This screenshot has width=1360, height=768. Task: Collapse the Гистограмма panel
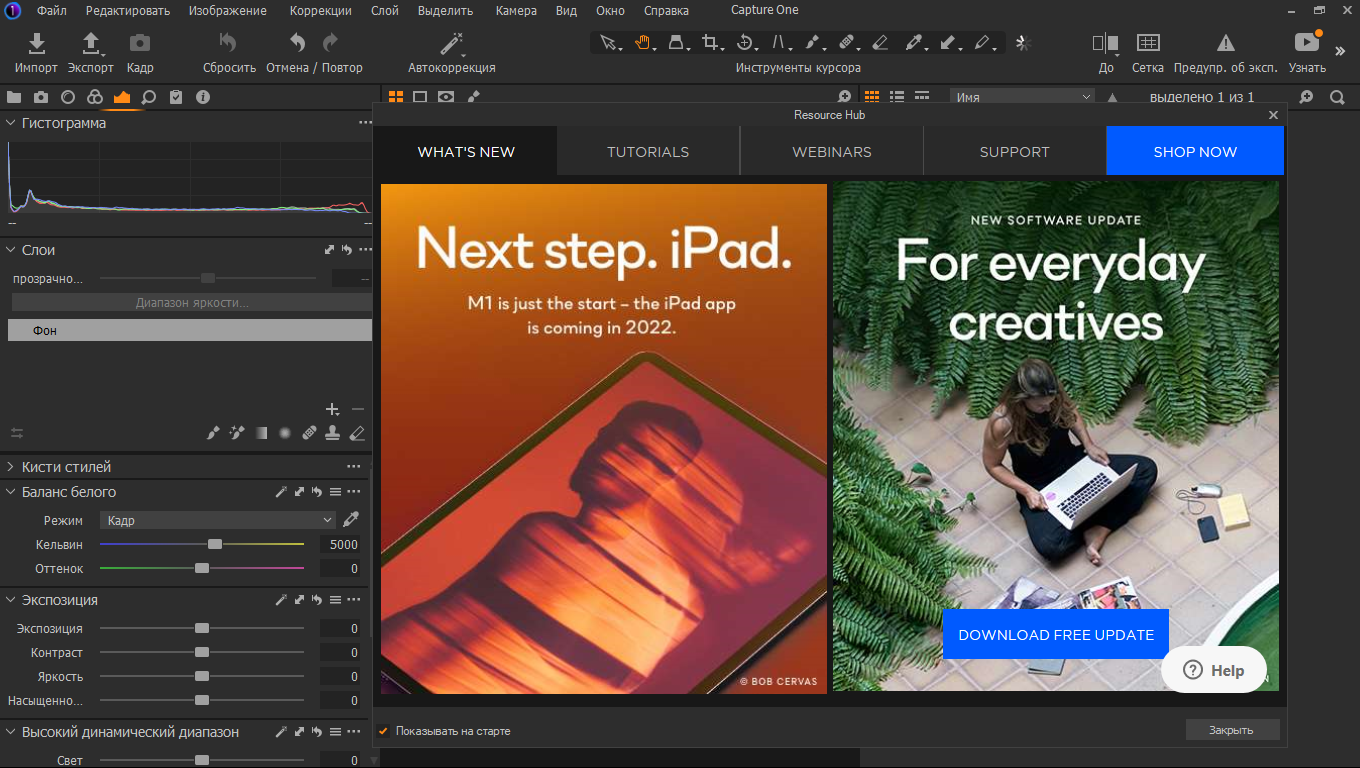[x=10, y=123]
